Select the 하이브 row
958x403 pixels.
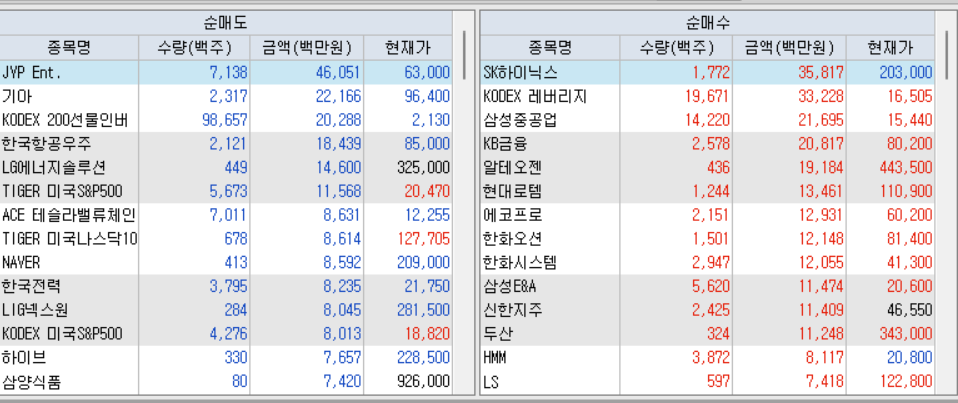click(x=226, y=358)
